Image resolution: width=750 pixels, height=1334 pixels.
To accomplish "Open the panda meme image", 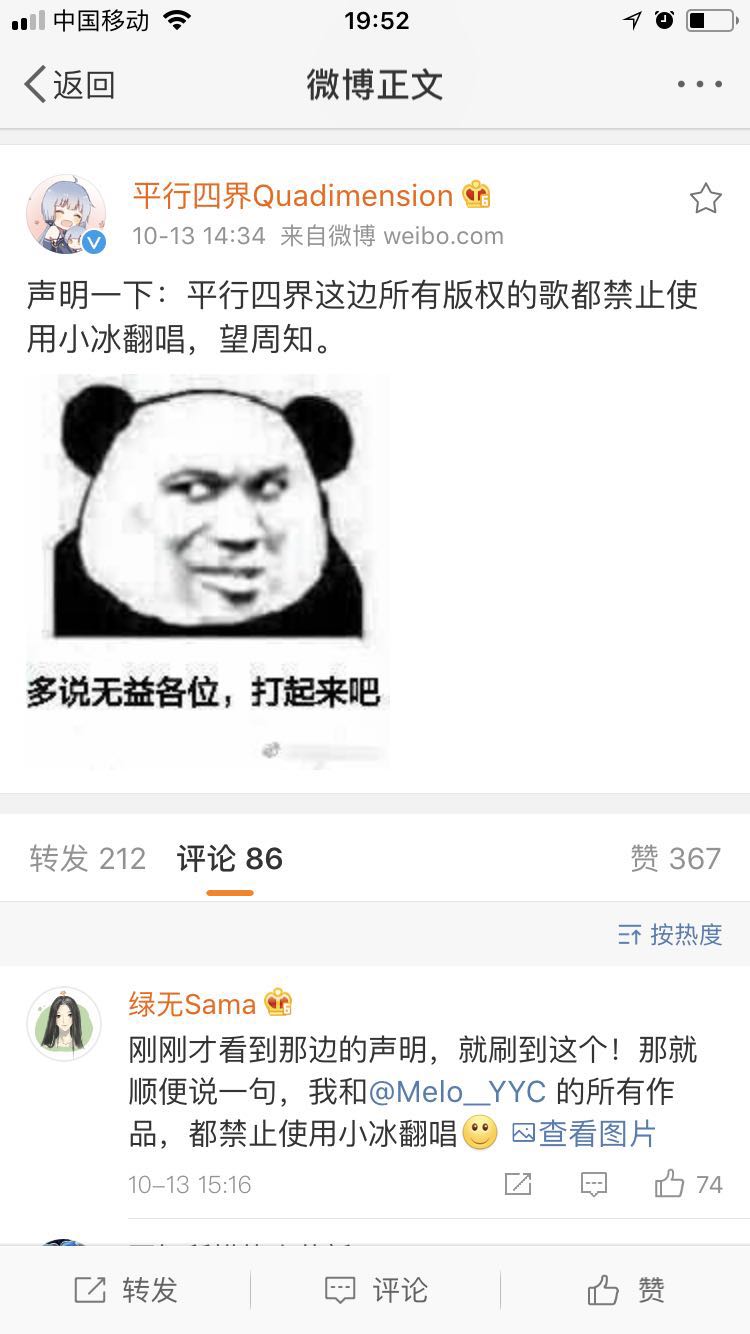I will (207, 571).
